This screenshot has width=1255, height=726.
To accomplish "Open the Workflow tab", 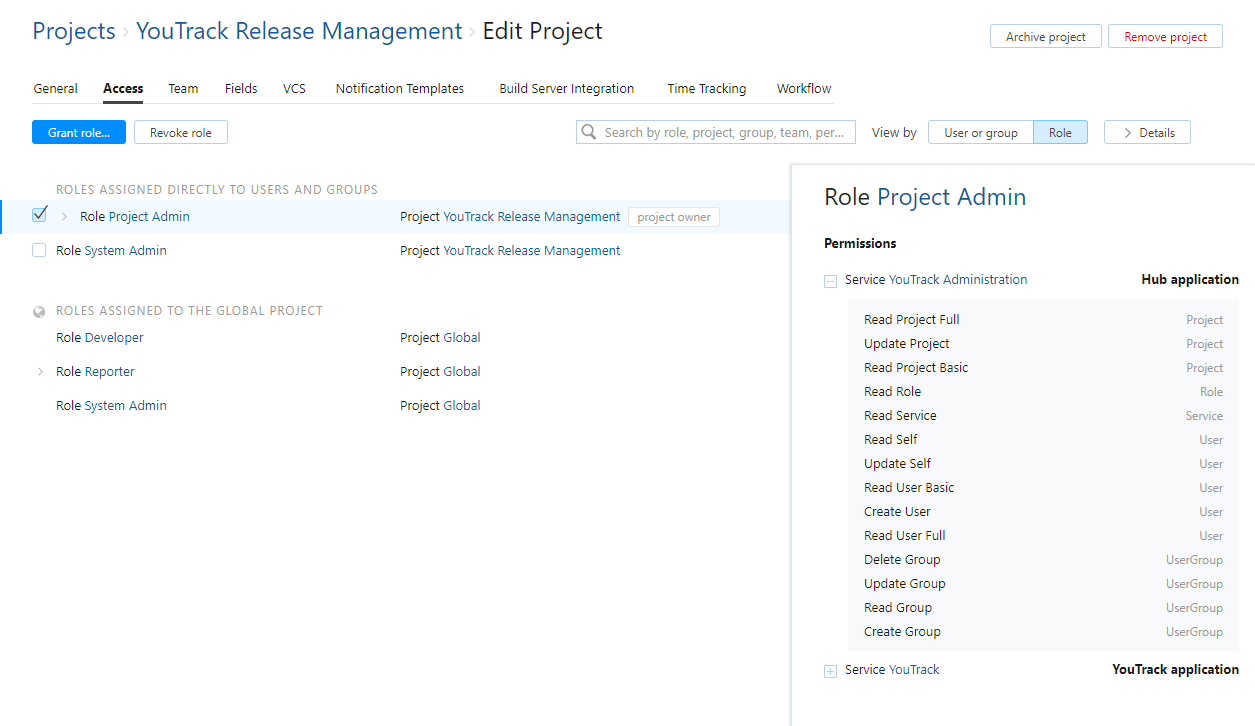I will tap(804, 89).
